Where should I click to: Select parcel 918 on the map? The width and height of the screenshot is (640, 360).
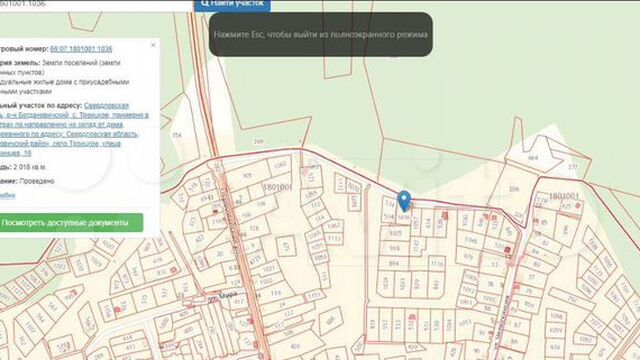[x=395, y=248]
